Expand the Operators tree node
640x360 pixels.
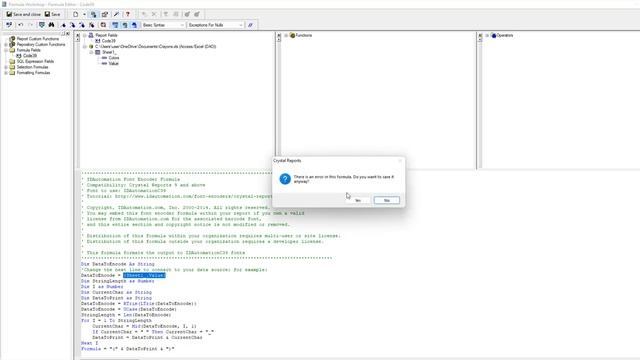tap(487, 36)
